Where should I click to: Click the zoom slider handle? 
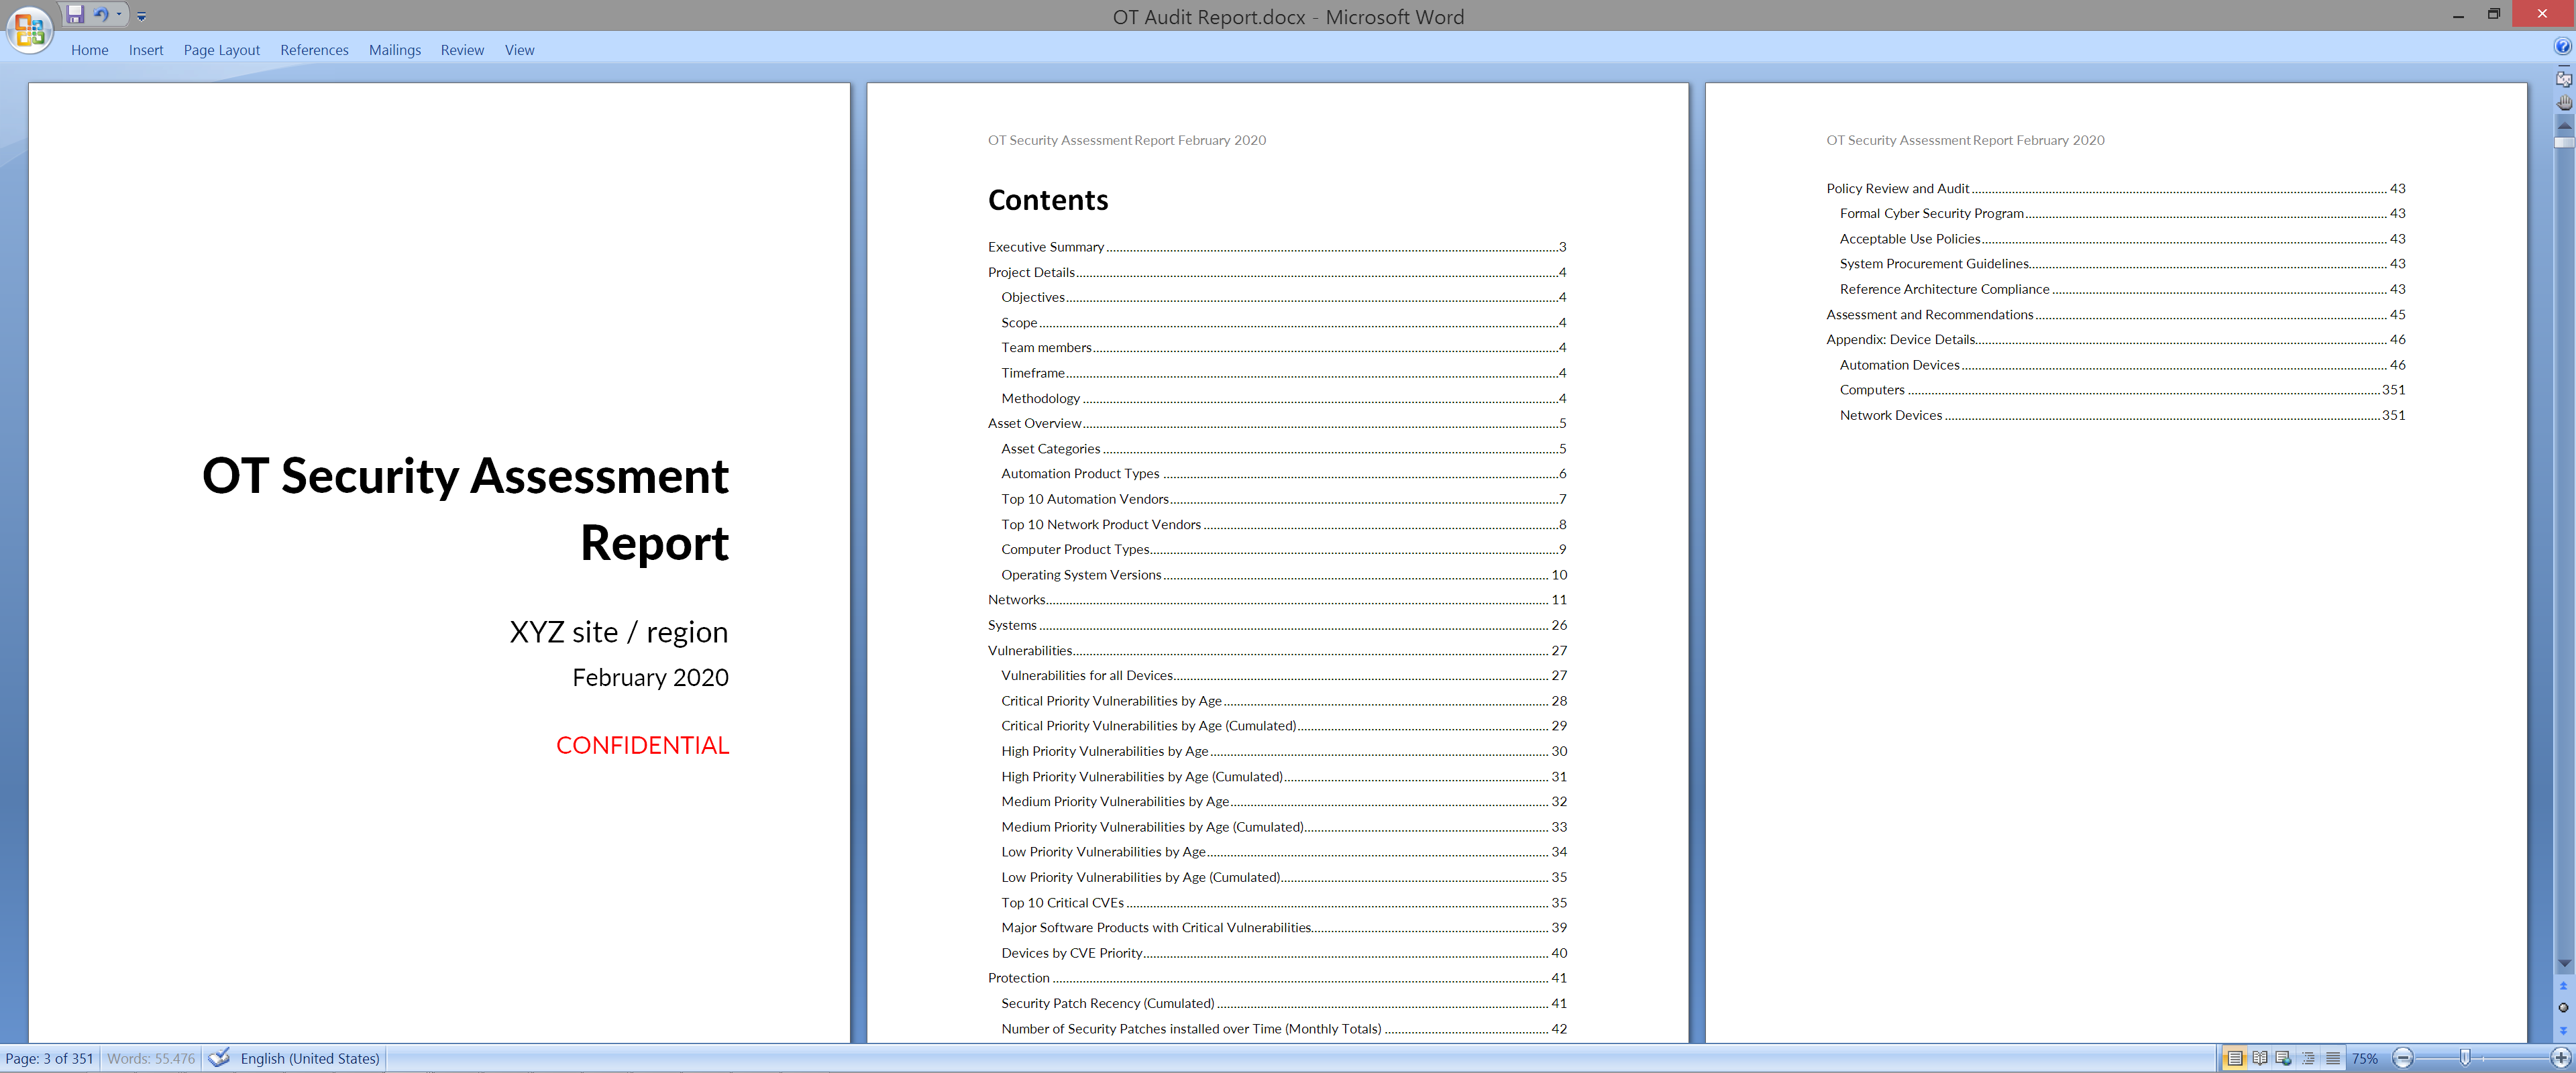(2465, 1058)
